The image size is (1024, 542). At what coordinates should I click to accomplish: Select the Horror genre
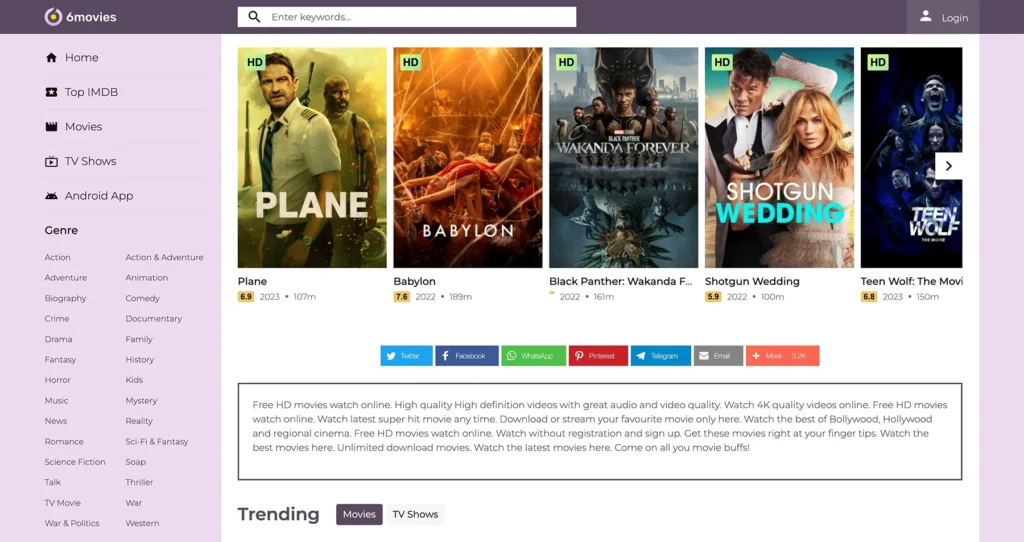[57, 380]
